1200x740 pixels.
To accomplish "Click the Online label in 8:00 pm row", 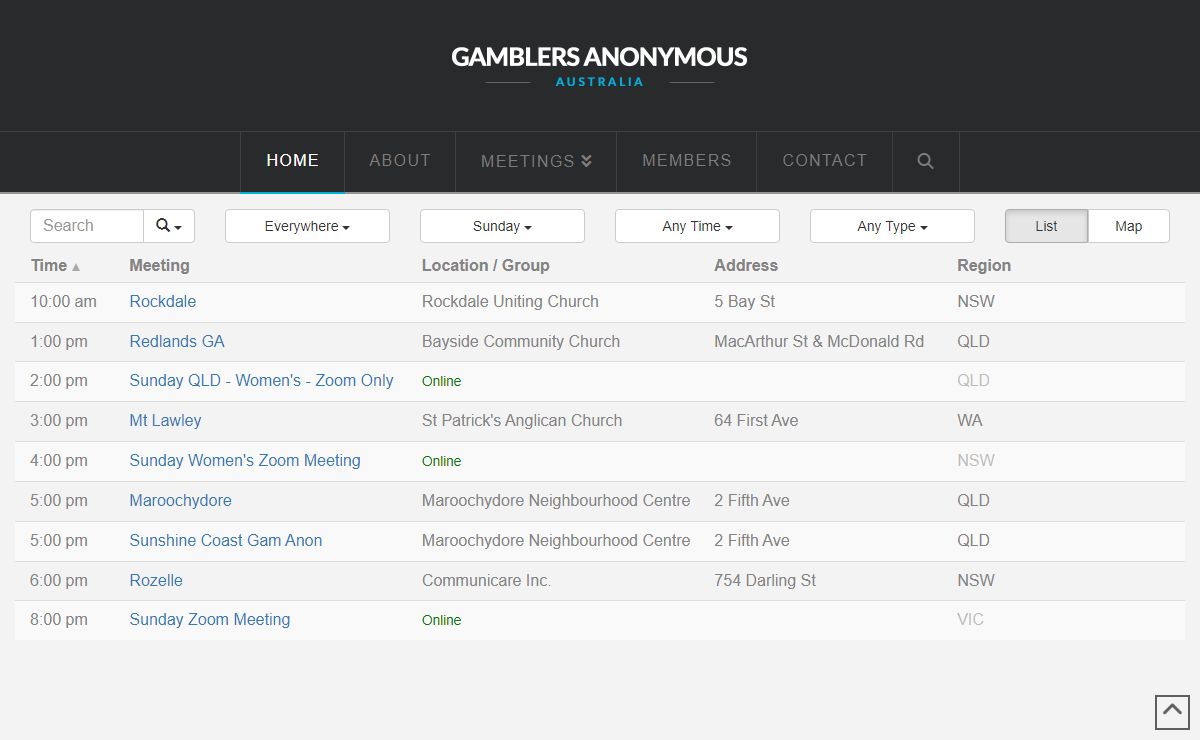I will click(442, 620).
